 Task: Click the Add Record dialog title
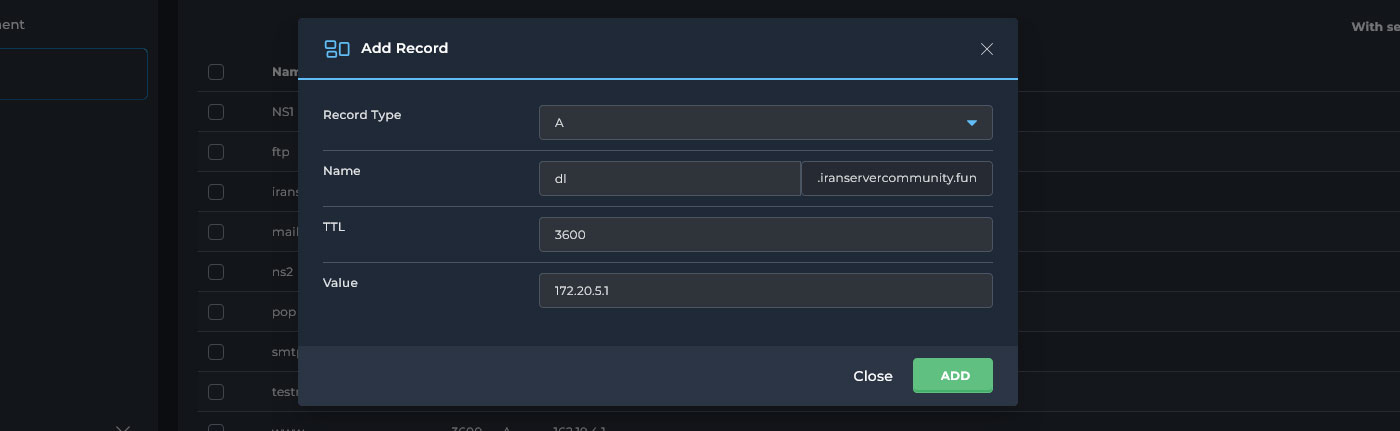(404, 48)
